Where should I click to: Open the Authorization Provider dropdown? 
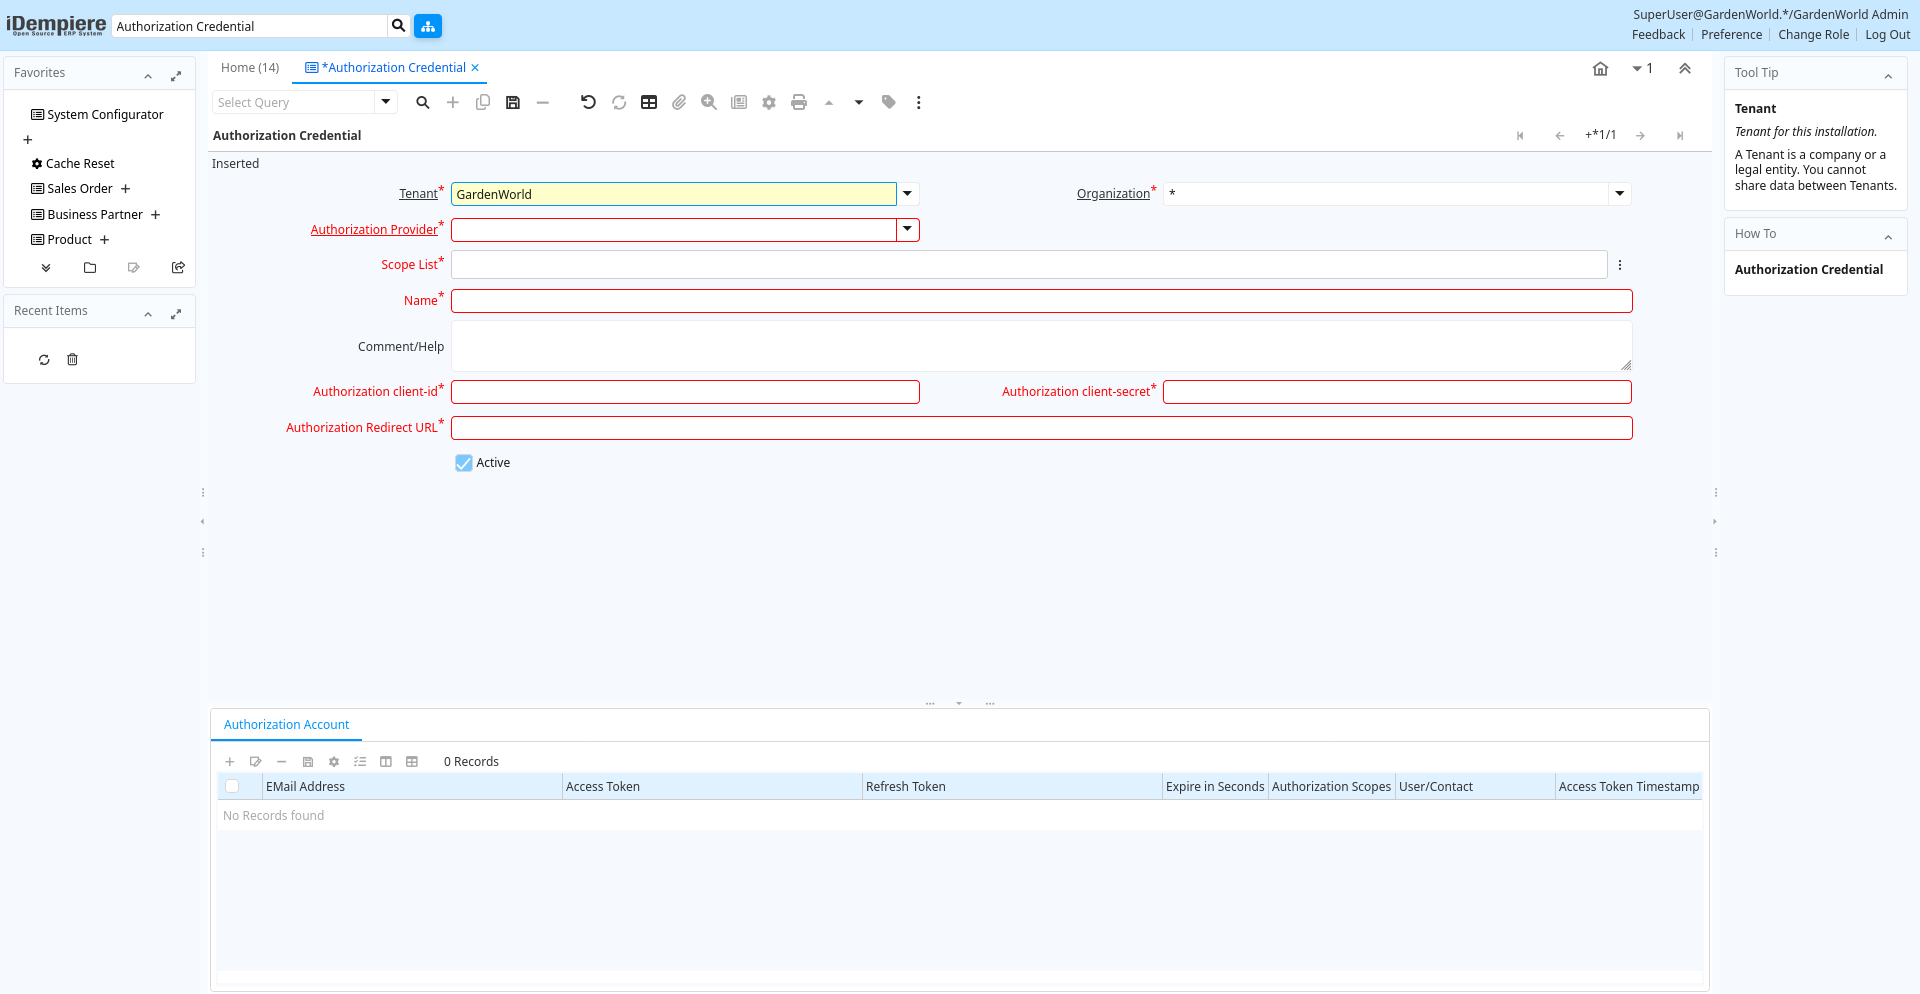907,230
